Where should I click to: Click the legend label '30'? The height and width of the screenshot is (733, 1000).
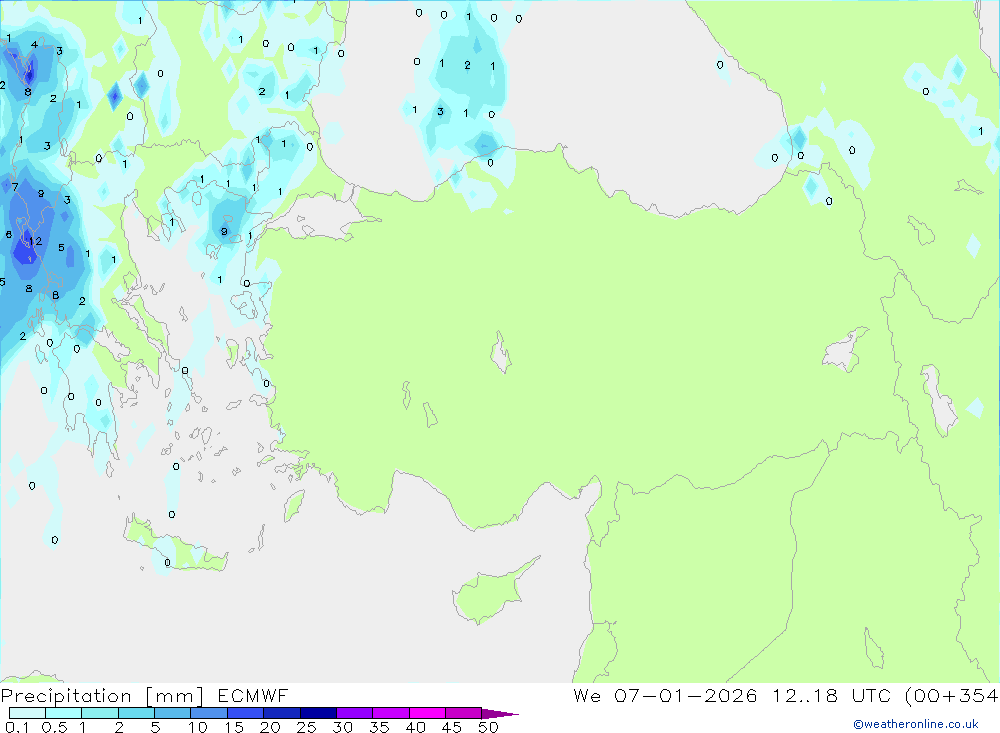tap(342, 727)
